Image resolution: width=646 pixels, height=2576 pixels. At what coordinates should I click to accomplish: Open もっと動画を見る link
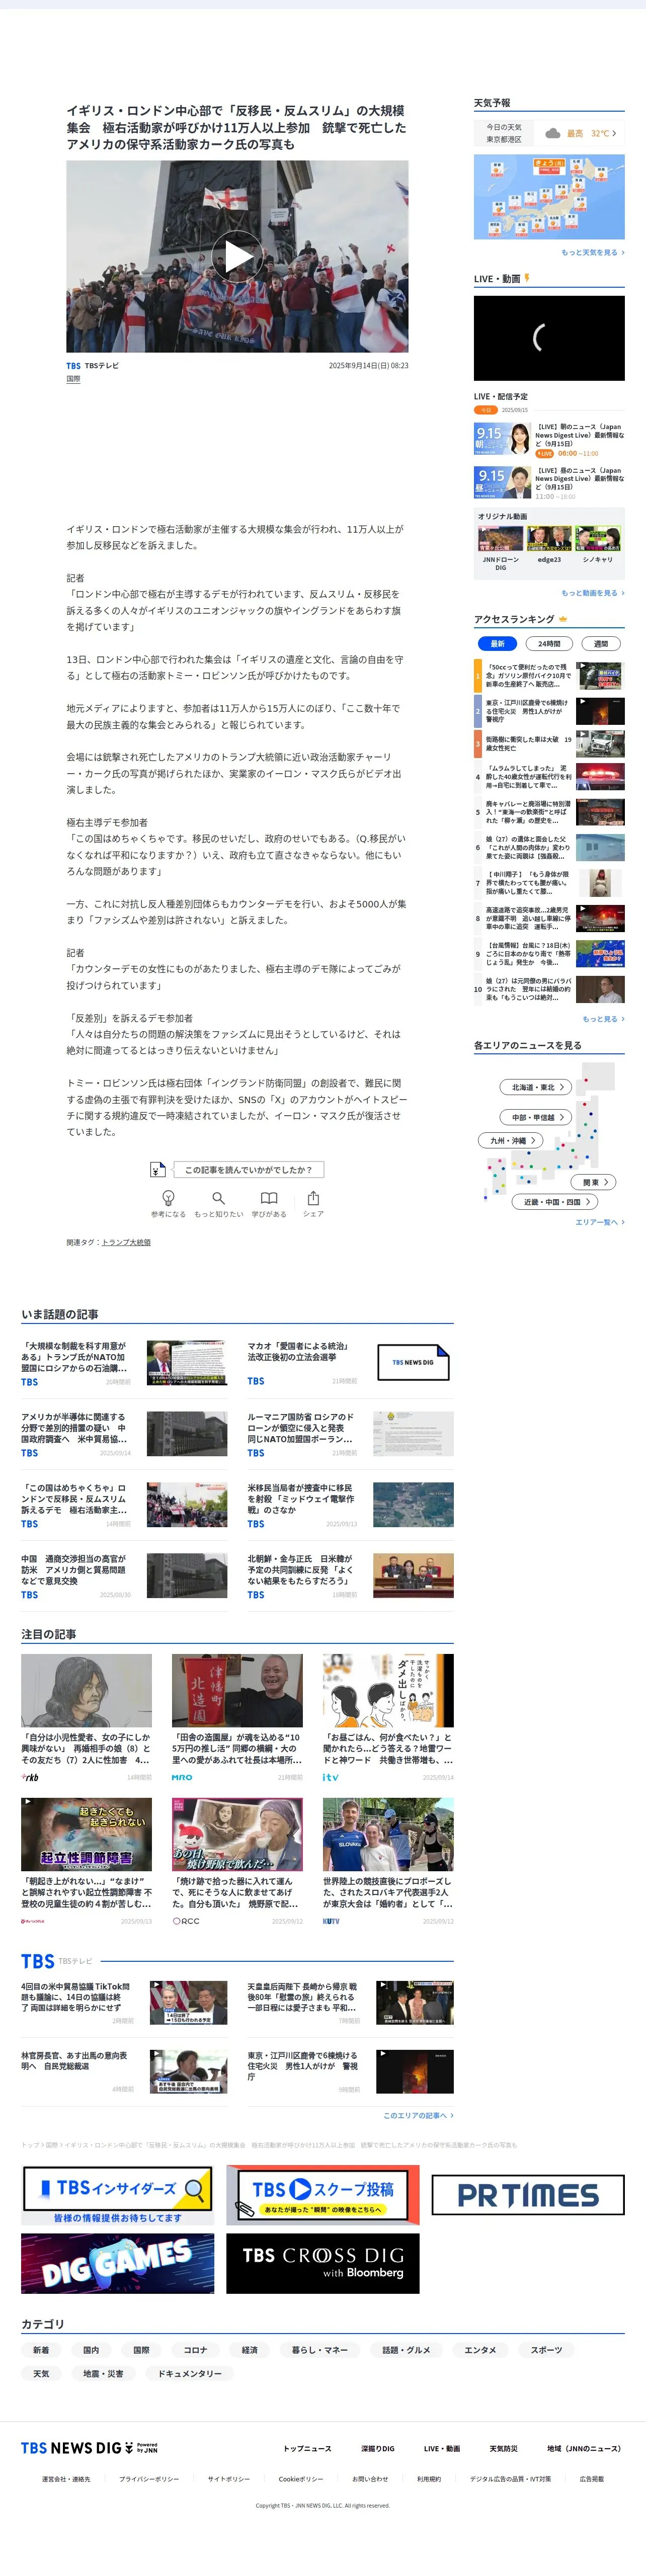[593, 593]
